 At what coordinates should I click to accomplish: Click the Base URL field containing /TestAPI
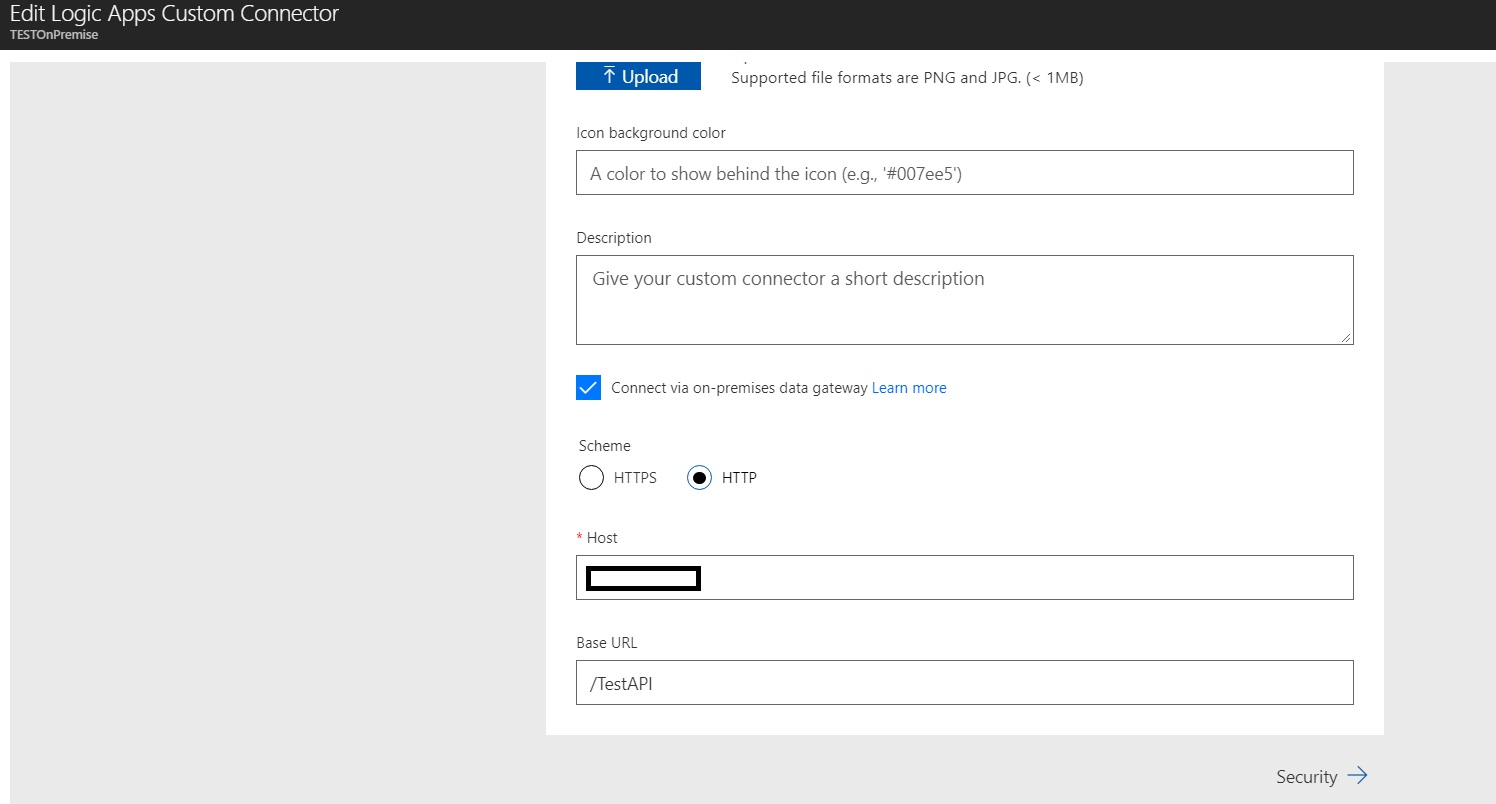[x=965, y=682]
